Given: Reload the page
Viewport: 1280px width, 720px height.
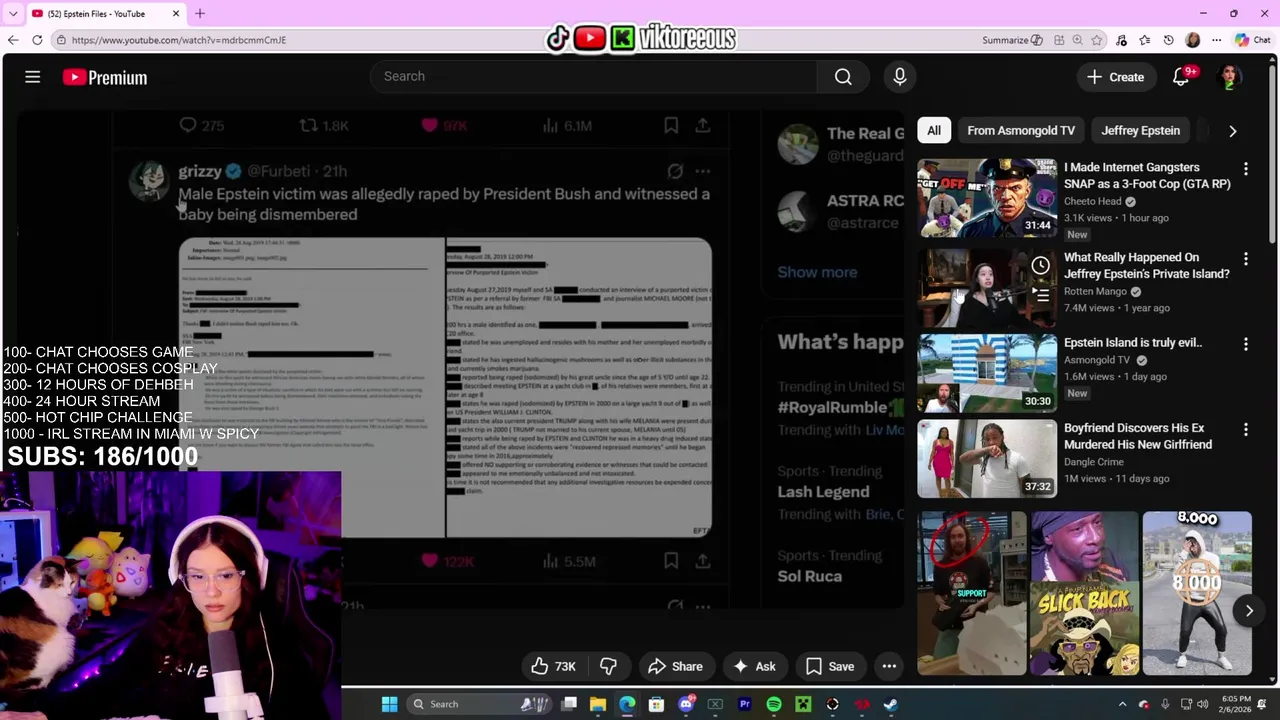Looking at the screenshot, I should [37, 40].
